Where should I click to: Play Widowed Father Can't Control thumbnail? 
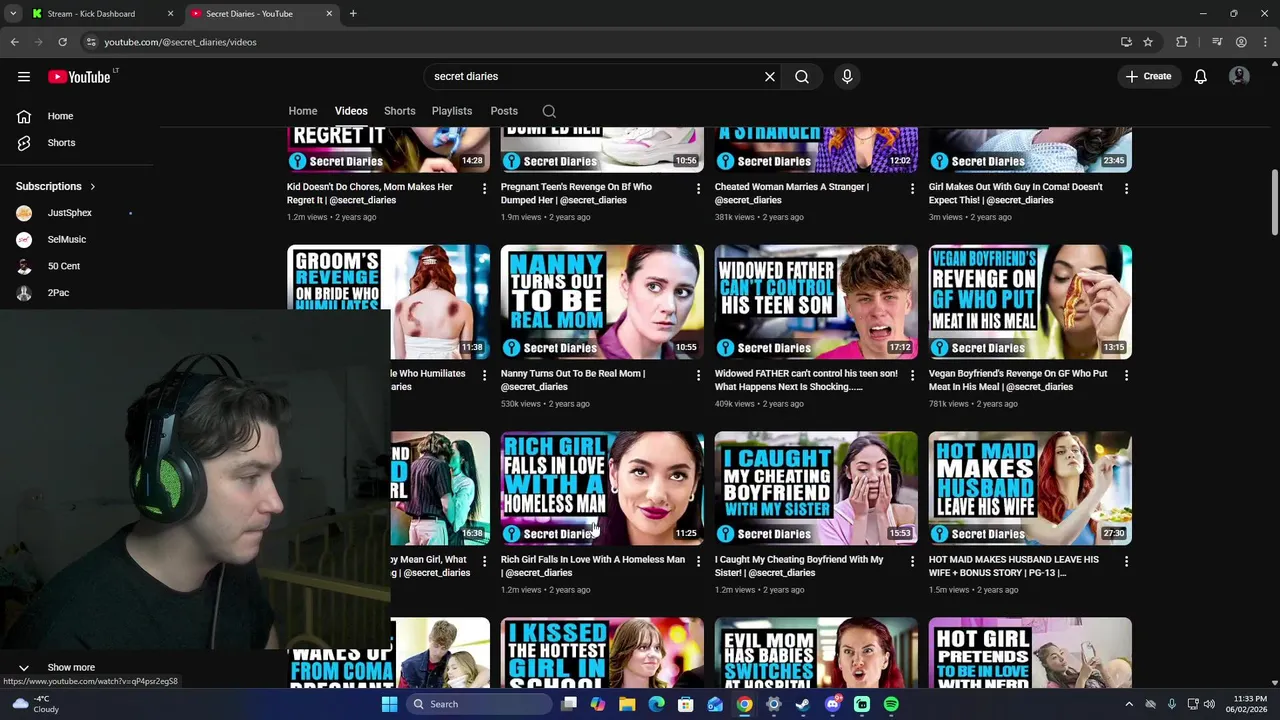[x=816, y=302]
